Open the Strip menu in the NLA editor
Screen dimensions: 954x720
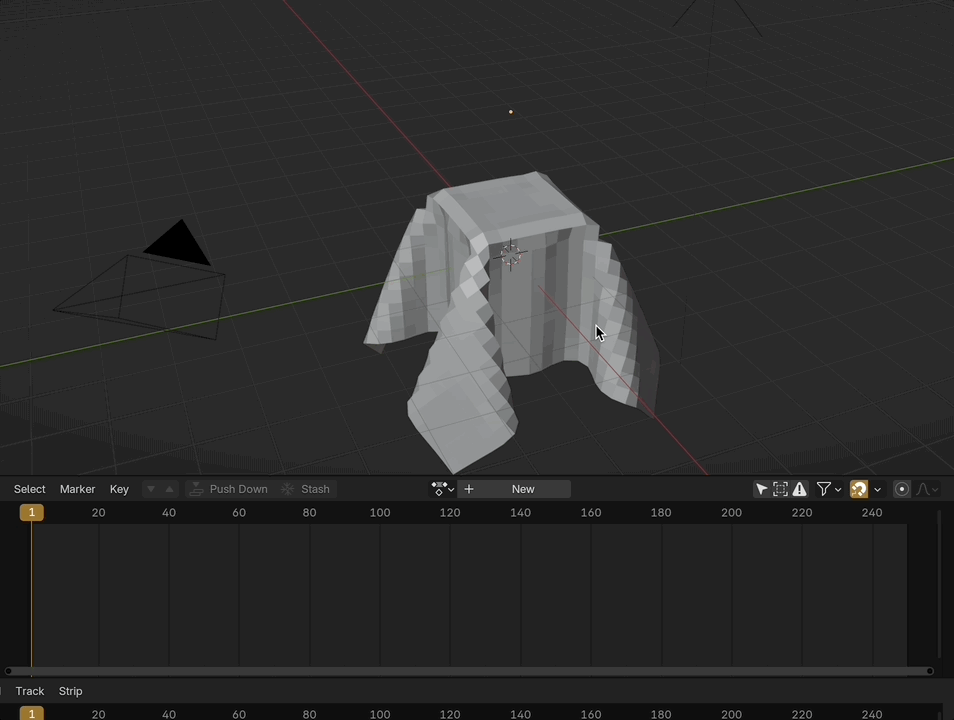coord(71,691)
